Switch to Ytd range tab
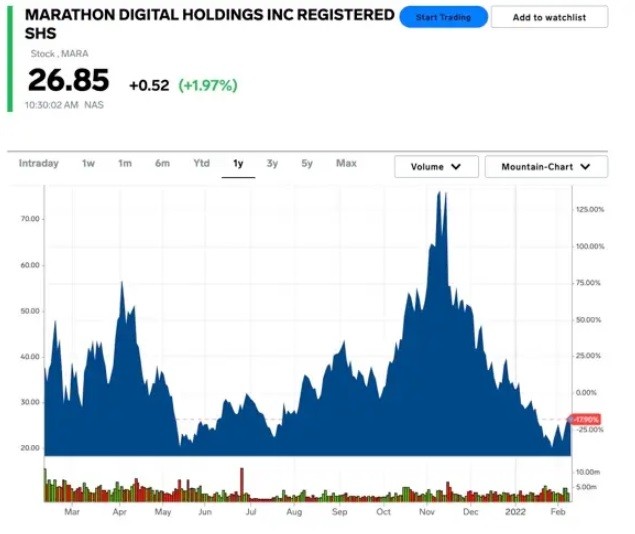Screen dimensions: 635x534 [x=201, y=163]
